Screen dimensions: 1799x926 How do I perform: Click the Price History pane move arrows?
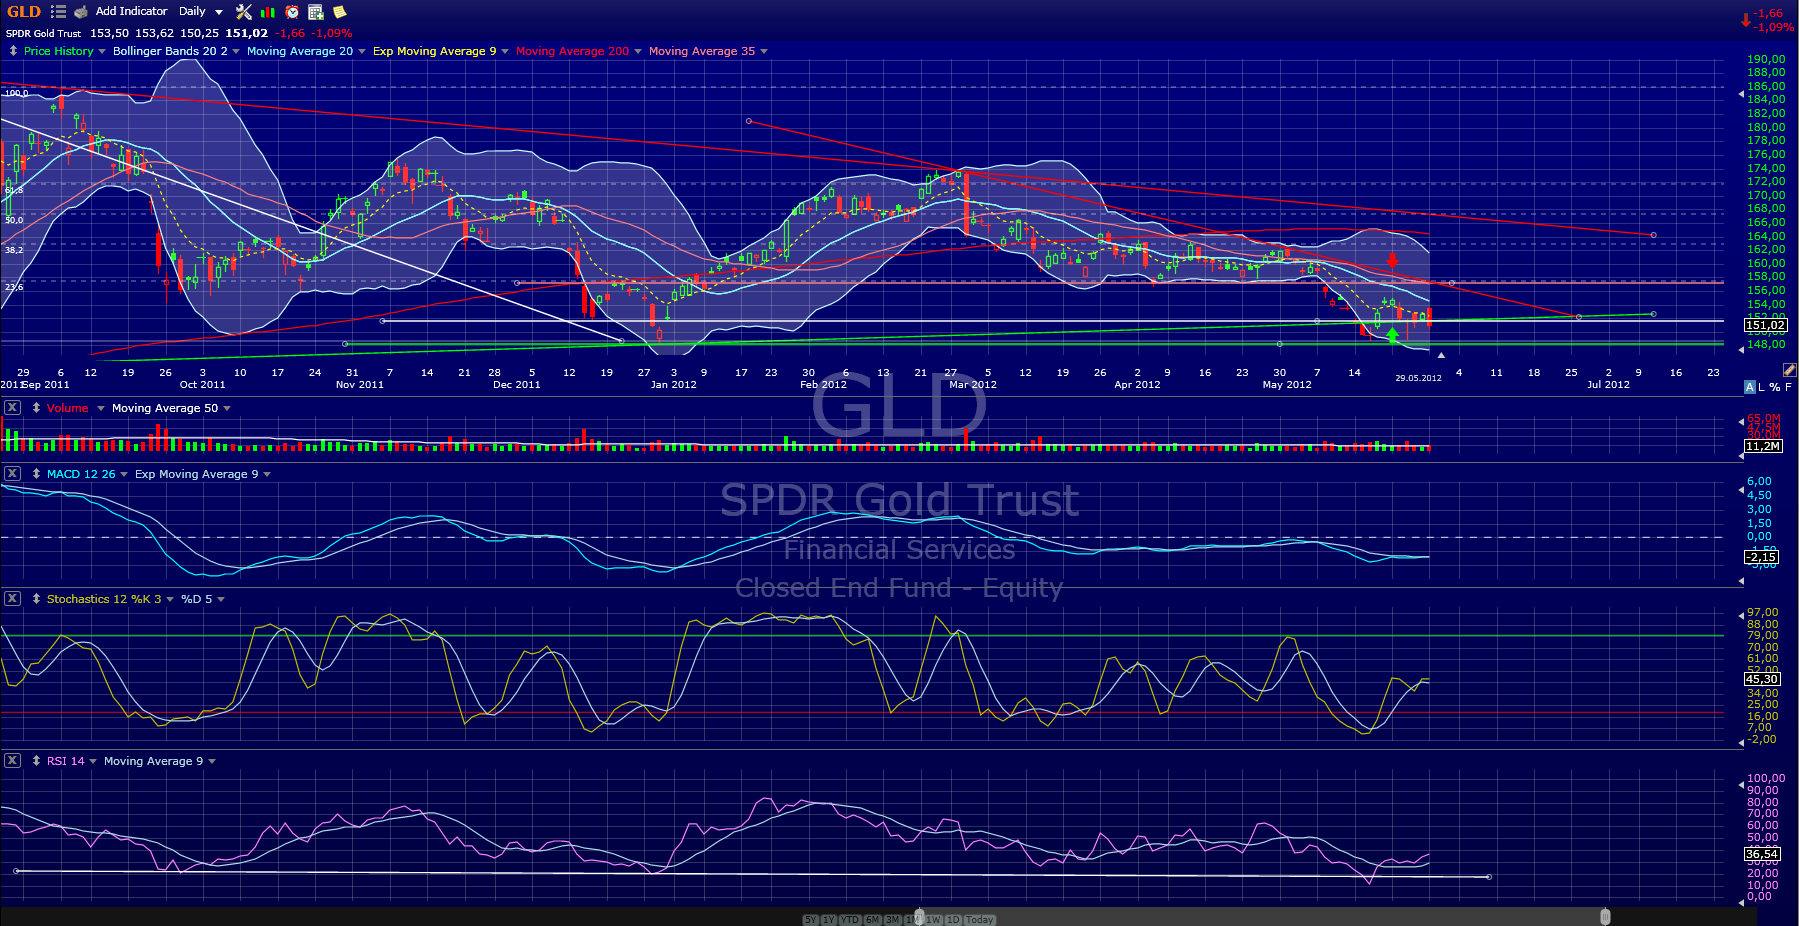point(13,51)
